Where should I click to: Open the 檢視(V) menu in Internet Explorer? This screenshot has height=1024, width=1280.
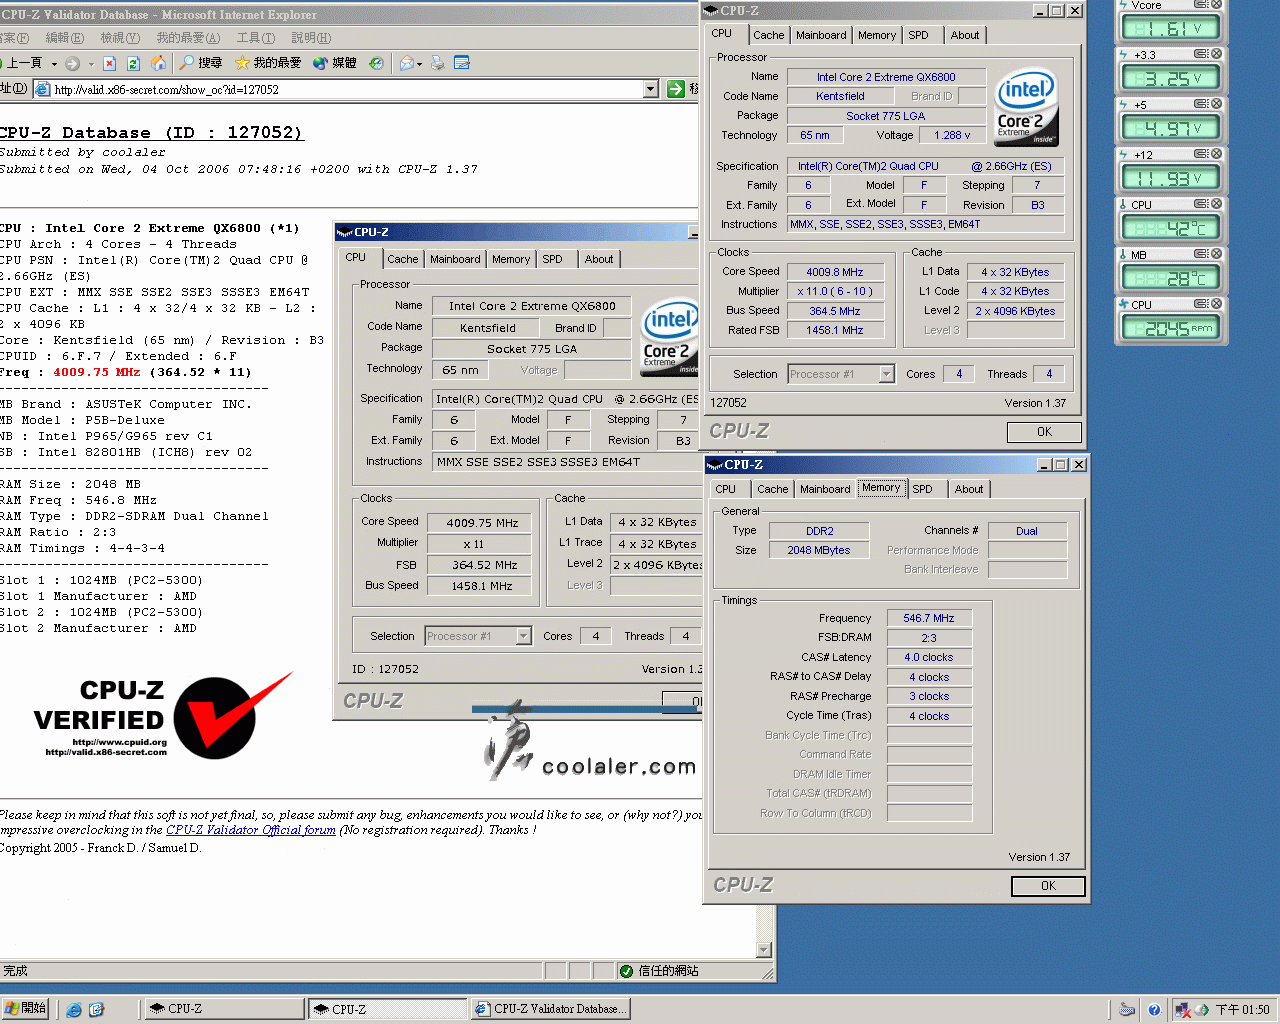pyautogui.click(x=120, y=37)
